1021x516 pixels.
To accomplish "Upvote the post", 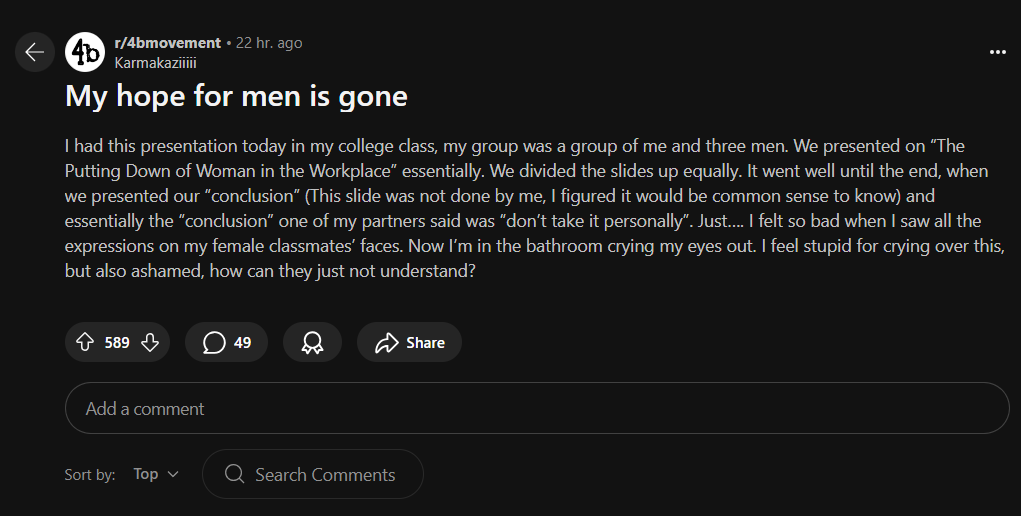I will click(x=85, y=343).
